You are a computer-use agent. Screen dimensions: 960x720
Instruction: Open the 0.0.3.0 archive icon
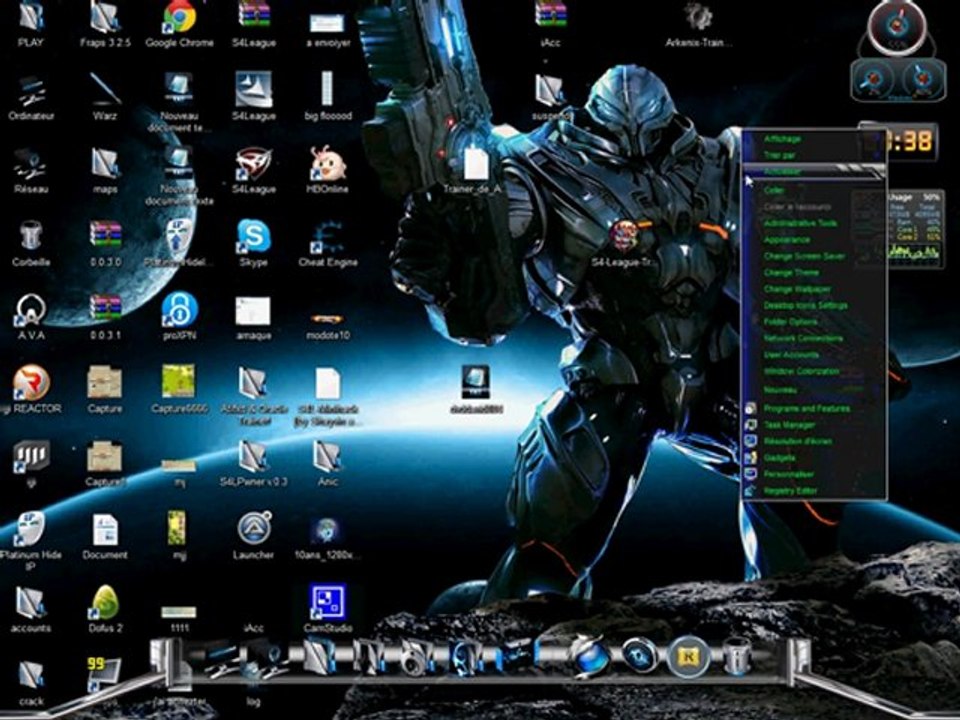105,243
